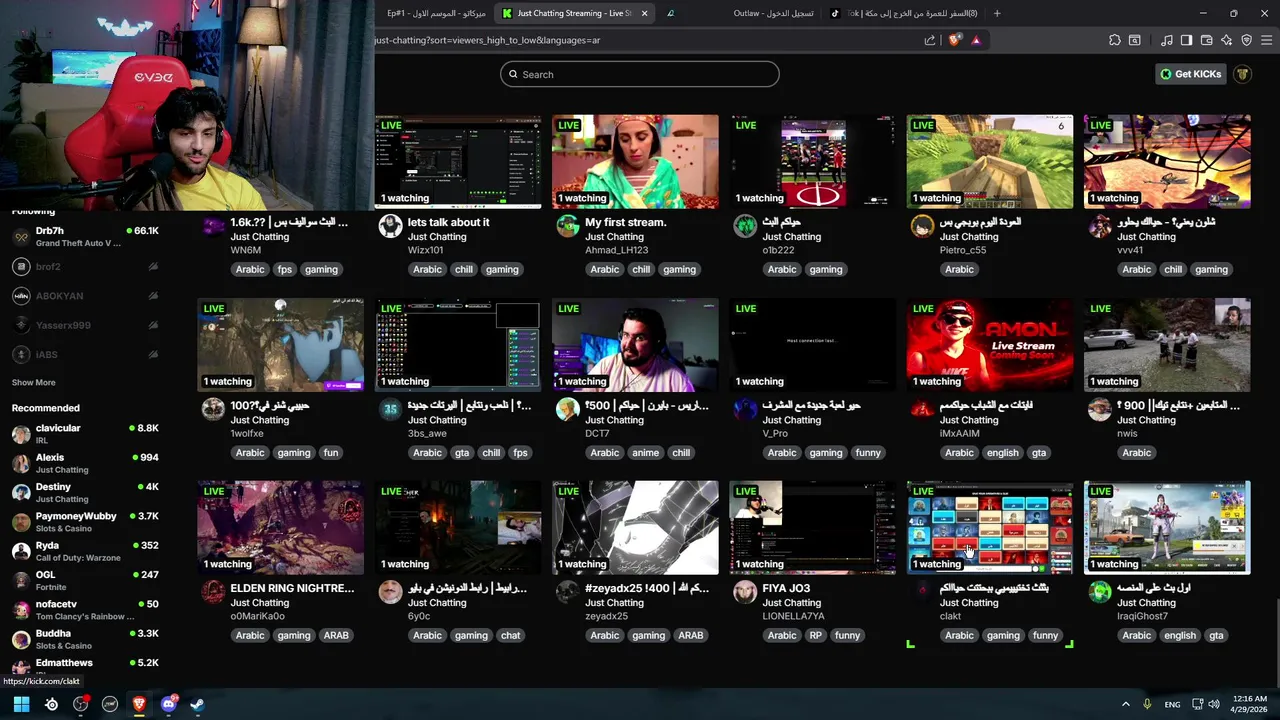Switch to the Ep#1 browser tab

(435, 13)
